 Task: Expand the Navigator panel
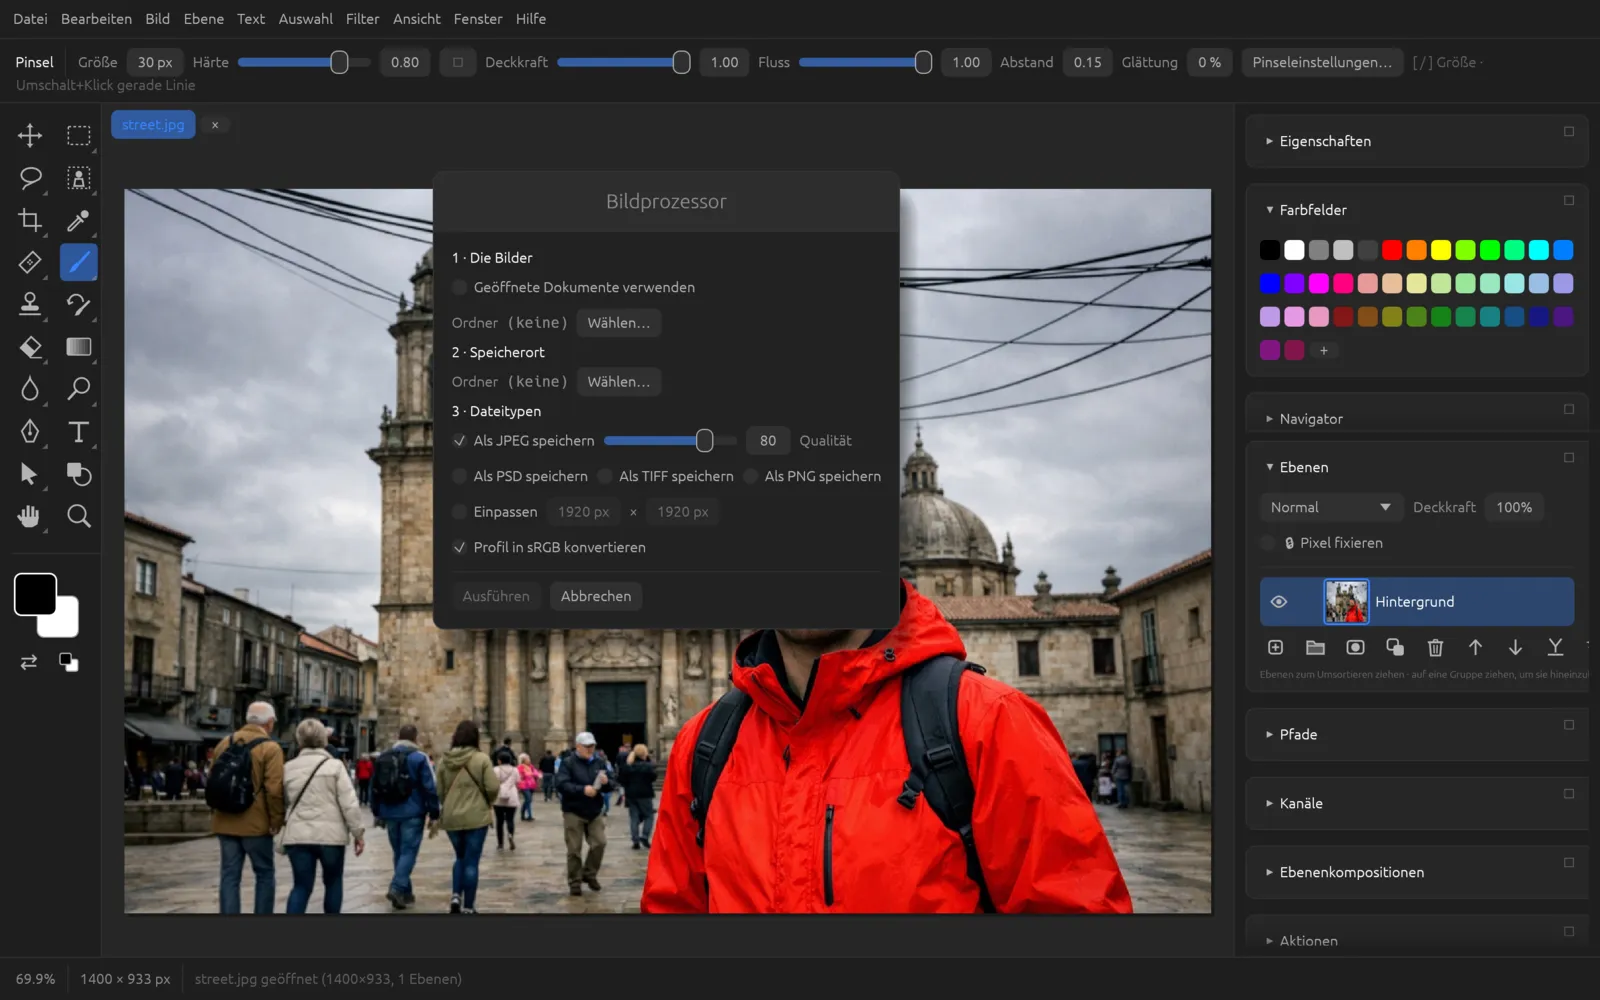click(x=1310, y=419)
